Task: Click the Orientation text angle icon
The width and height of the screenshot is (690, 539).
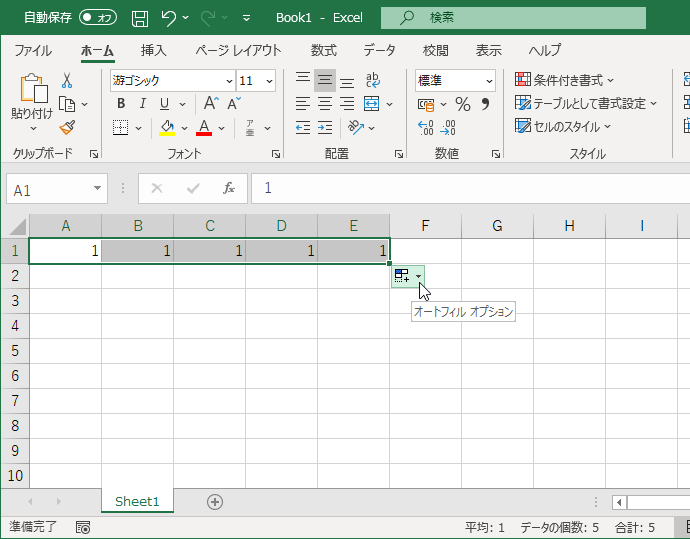Action: pyautogui.click(x=356, y=128)
